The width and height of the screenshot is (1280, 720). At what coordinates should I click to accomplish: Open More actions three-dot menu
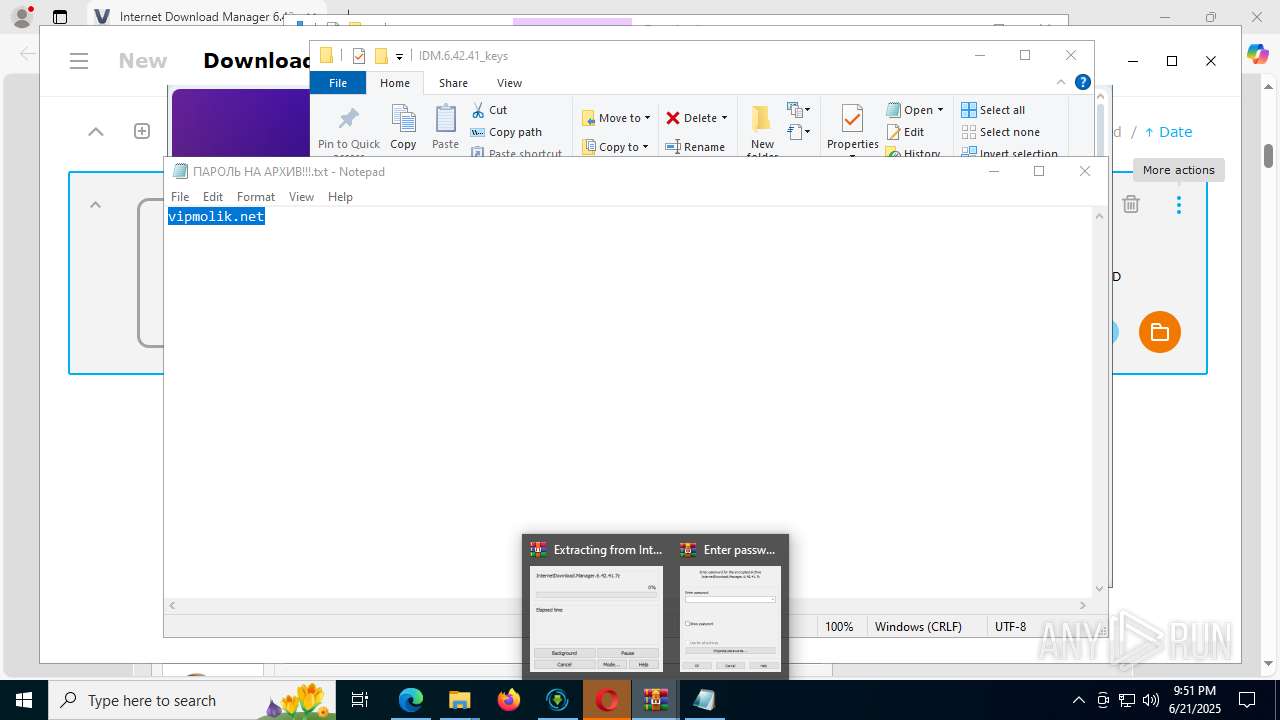(x=1179, y=204)
